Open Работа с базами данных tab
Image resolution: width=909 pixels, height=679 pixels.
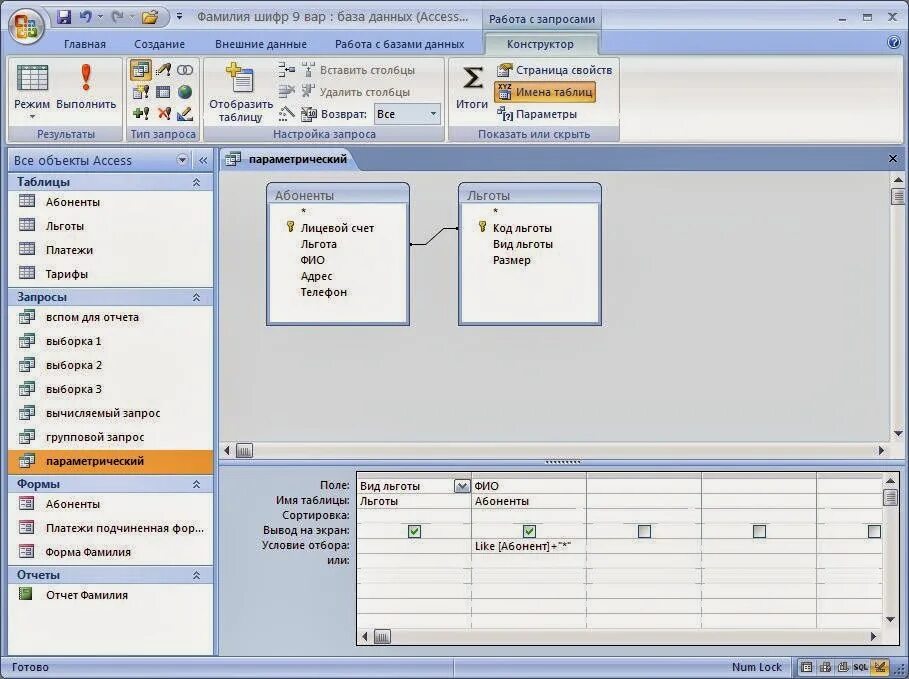[399, 44]
